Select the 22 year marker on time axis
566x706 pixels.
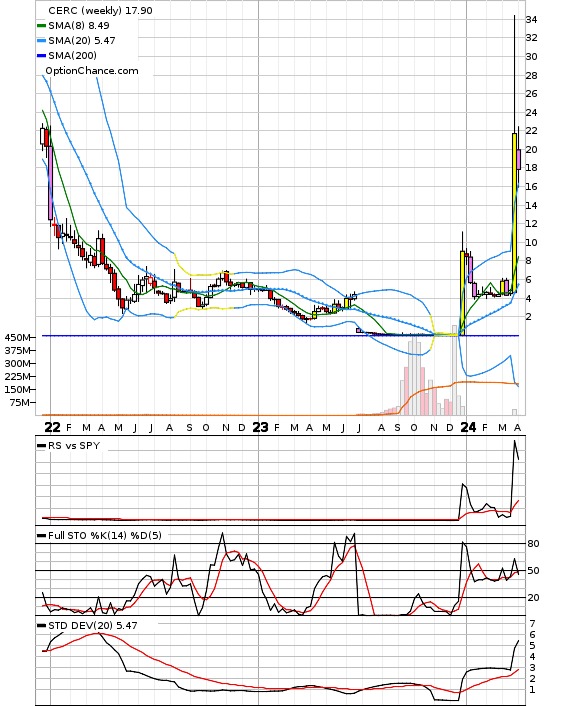click(52, 427)
